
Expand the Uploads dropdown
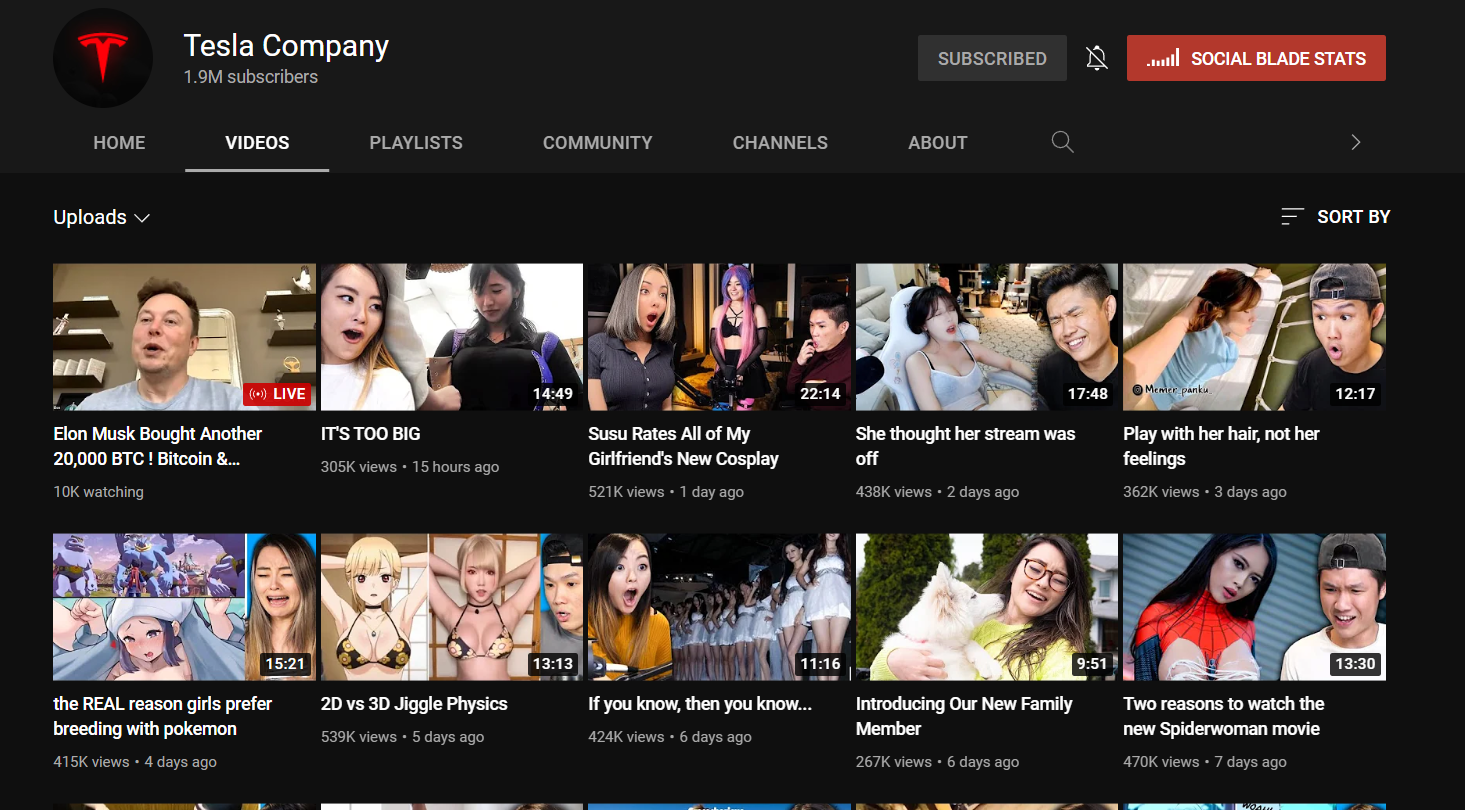pos(102,218)
